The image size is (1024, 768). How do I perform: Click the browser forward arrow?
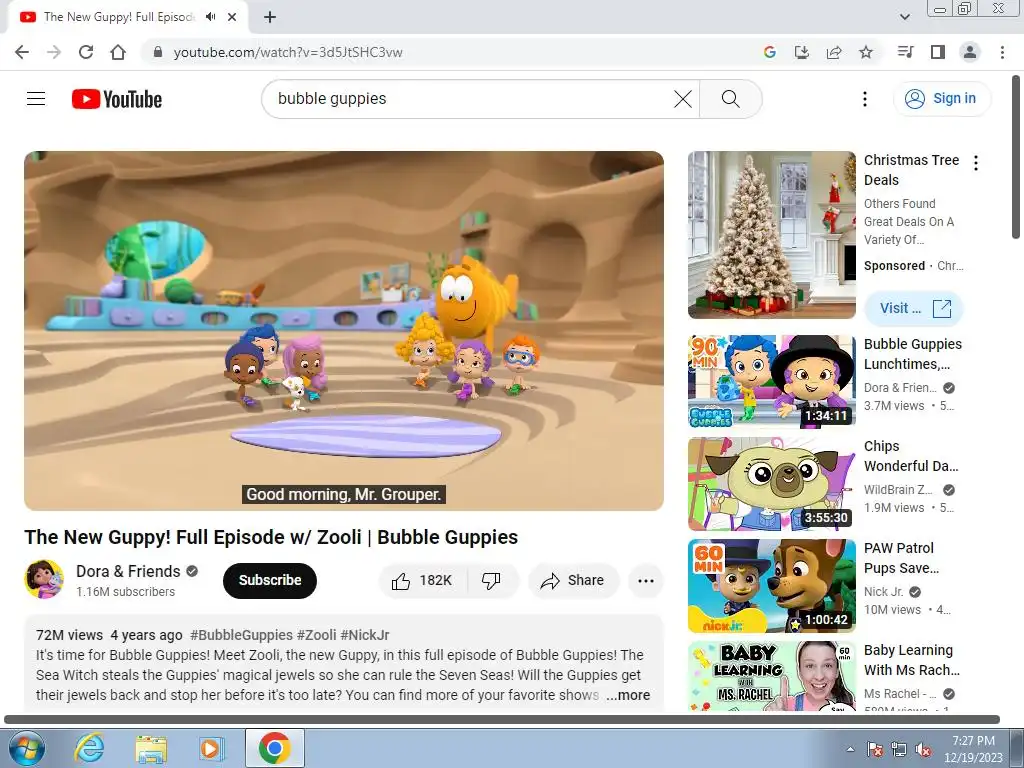[54, 52]
